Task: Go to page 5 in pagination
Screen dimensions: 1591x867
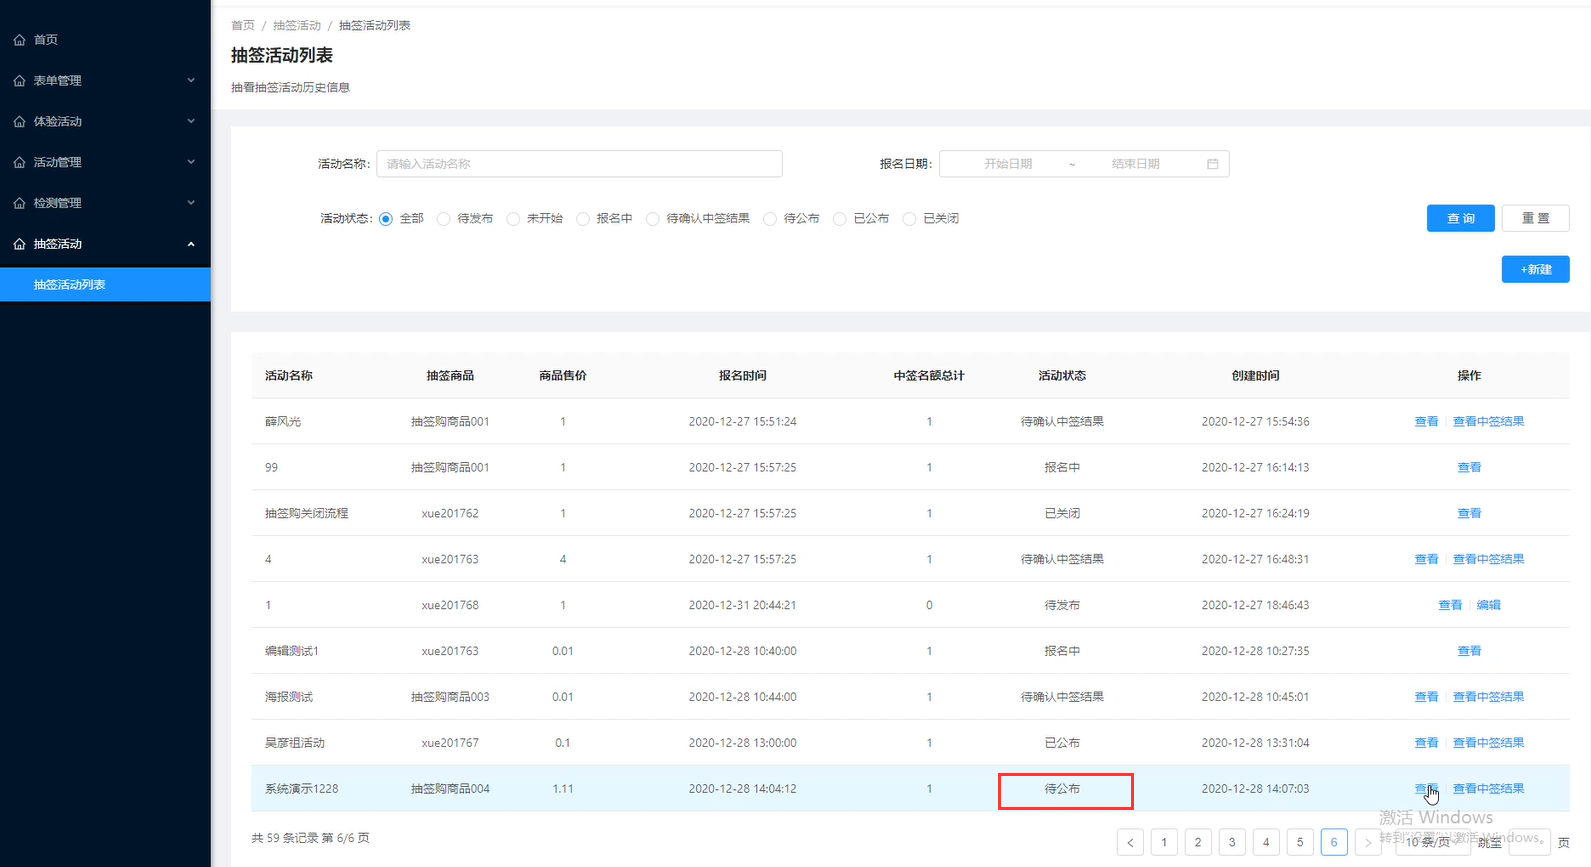Action: pos(1300,842)
